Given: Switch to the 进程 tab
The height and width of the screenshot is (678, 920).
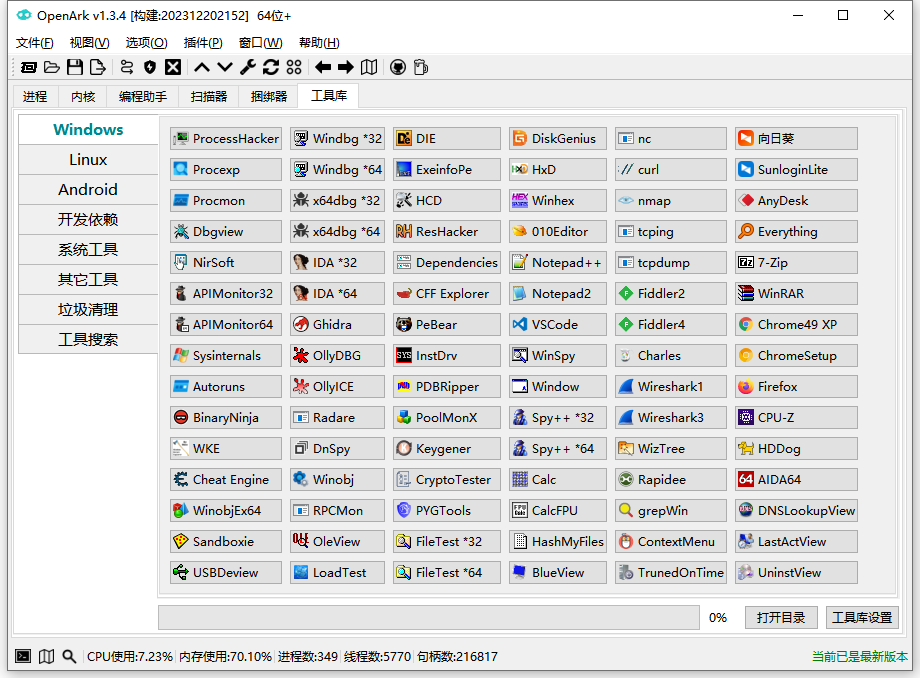Looking at the screenshot, I should tap(35, 97).
